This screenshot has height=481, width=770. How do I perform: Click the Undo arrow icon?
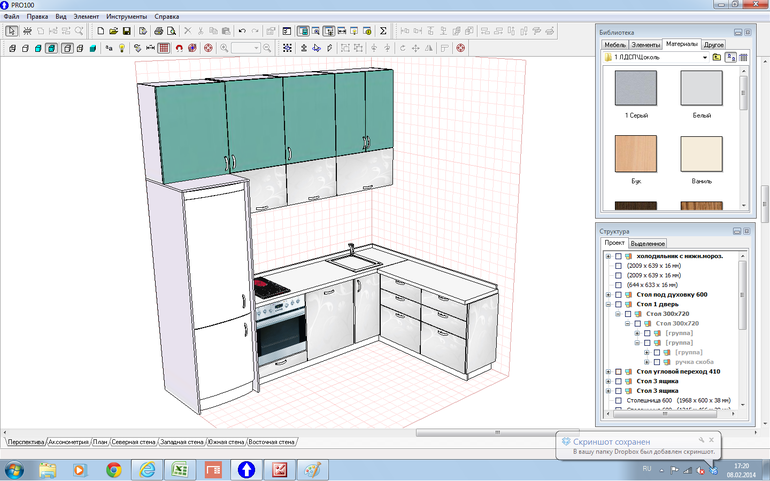(x=242, y=31)
